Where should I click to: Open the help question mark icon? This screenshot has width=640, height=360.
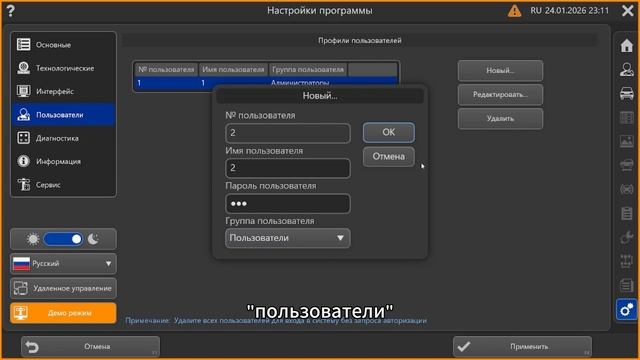[11, 11]
